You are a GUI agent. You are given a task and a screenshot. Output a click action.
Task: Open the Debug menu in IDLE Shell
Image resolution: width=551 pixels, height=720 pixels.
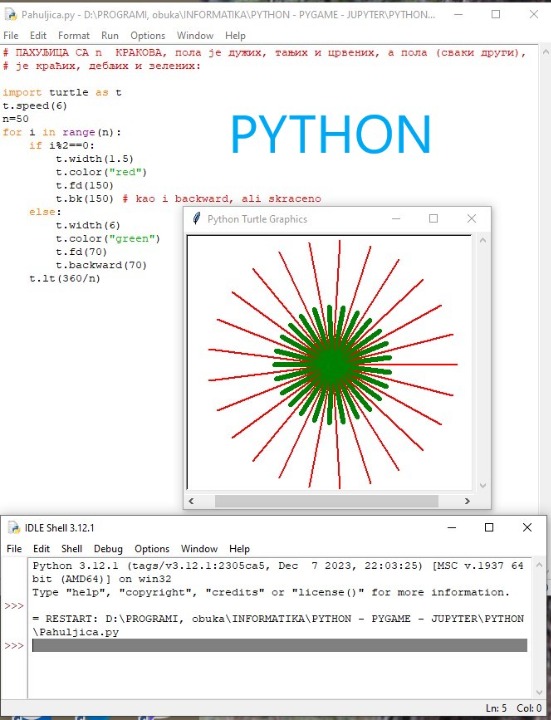tap(108, 549)
